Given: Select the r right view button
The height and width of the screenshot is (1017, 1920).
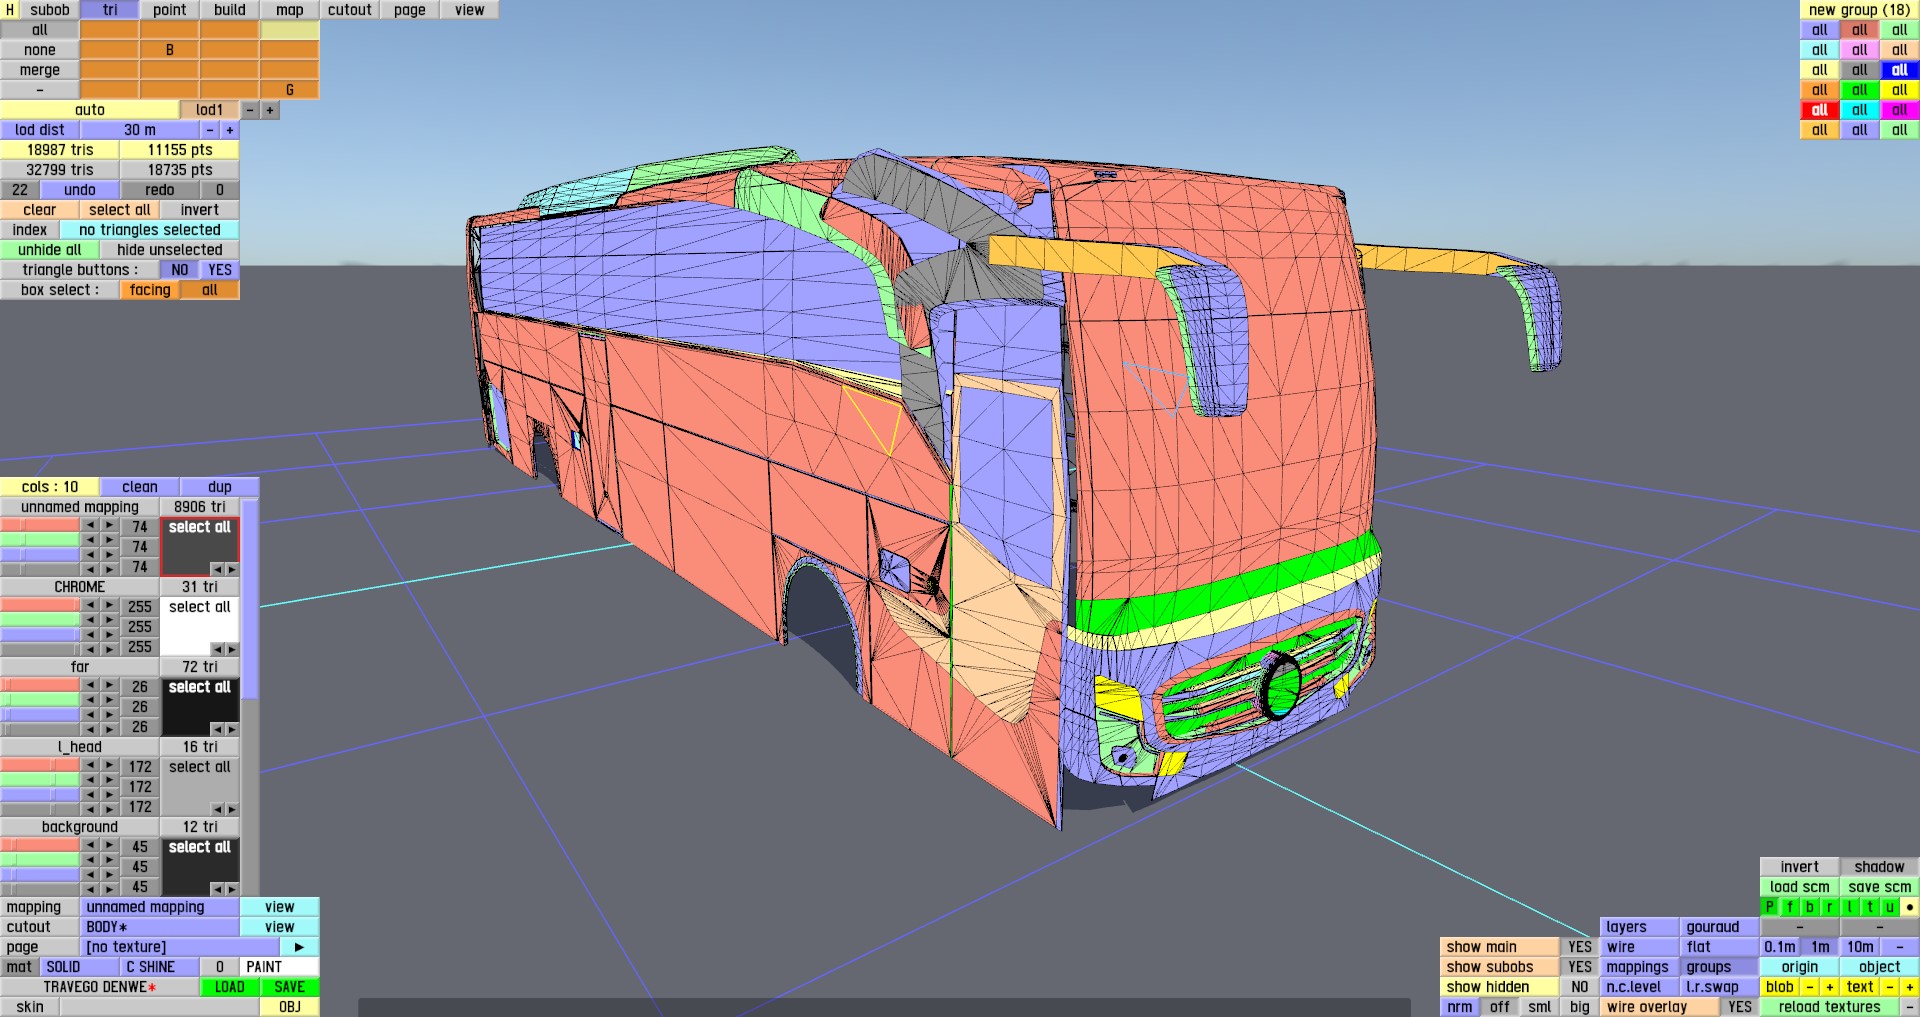Looking at the screenshot, I should (1830, 907).
